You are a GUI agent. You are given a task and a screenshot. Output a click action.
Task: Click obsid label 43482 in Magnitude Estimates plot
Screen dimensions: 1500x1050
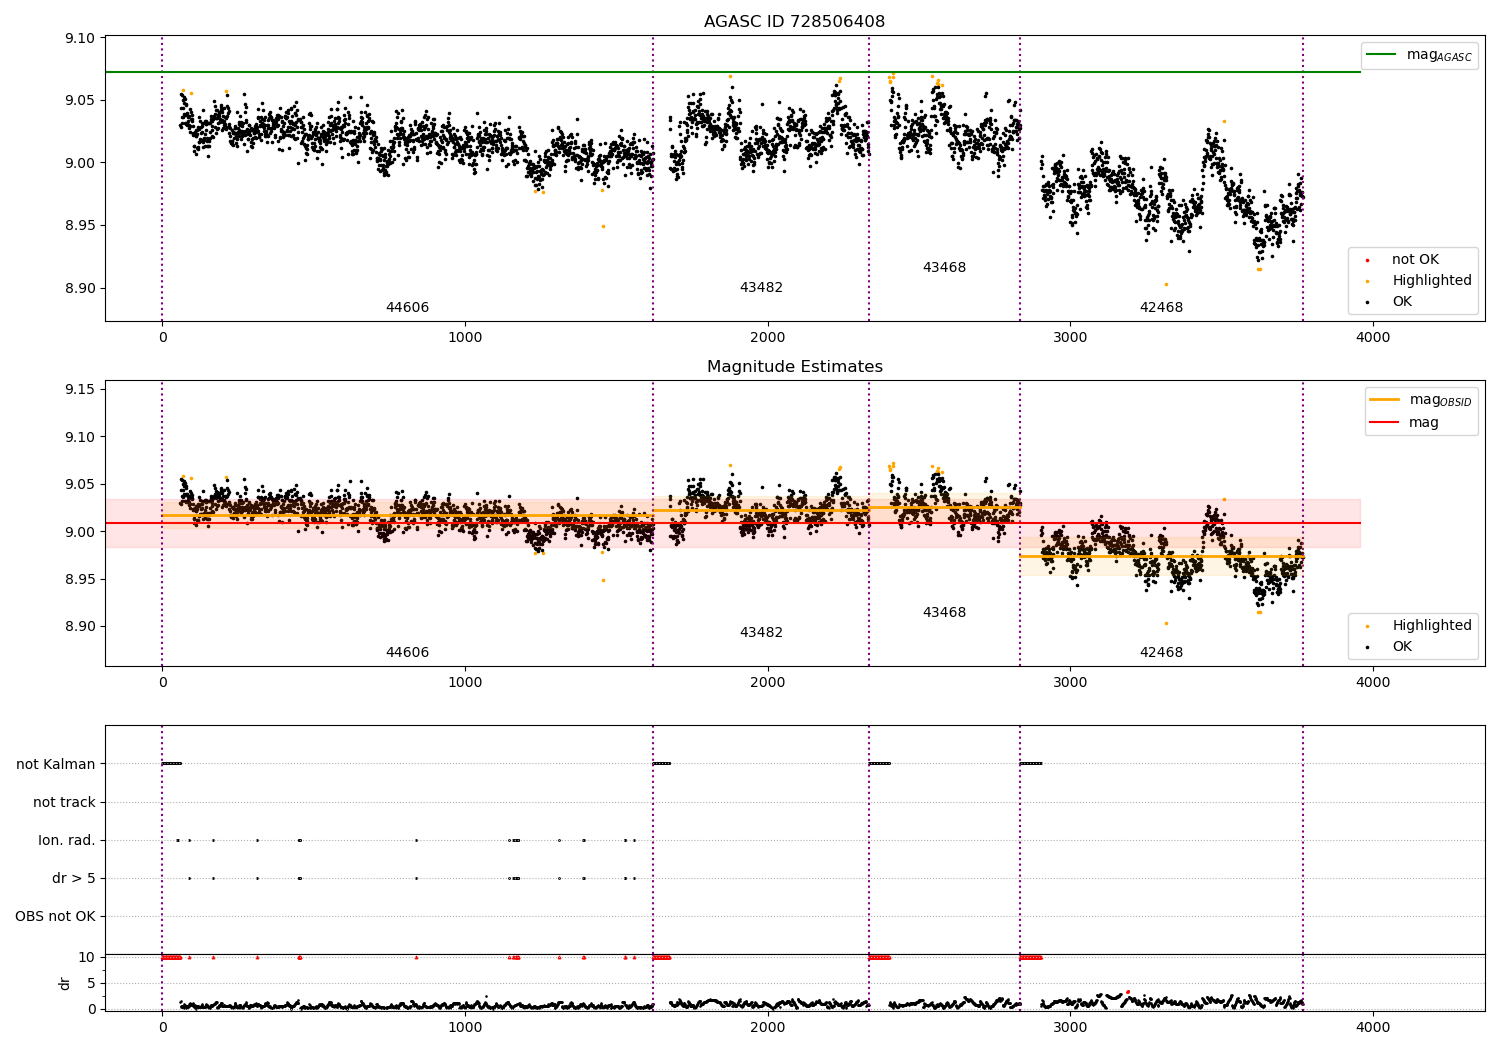(761, 633)
